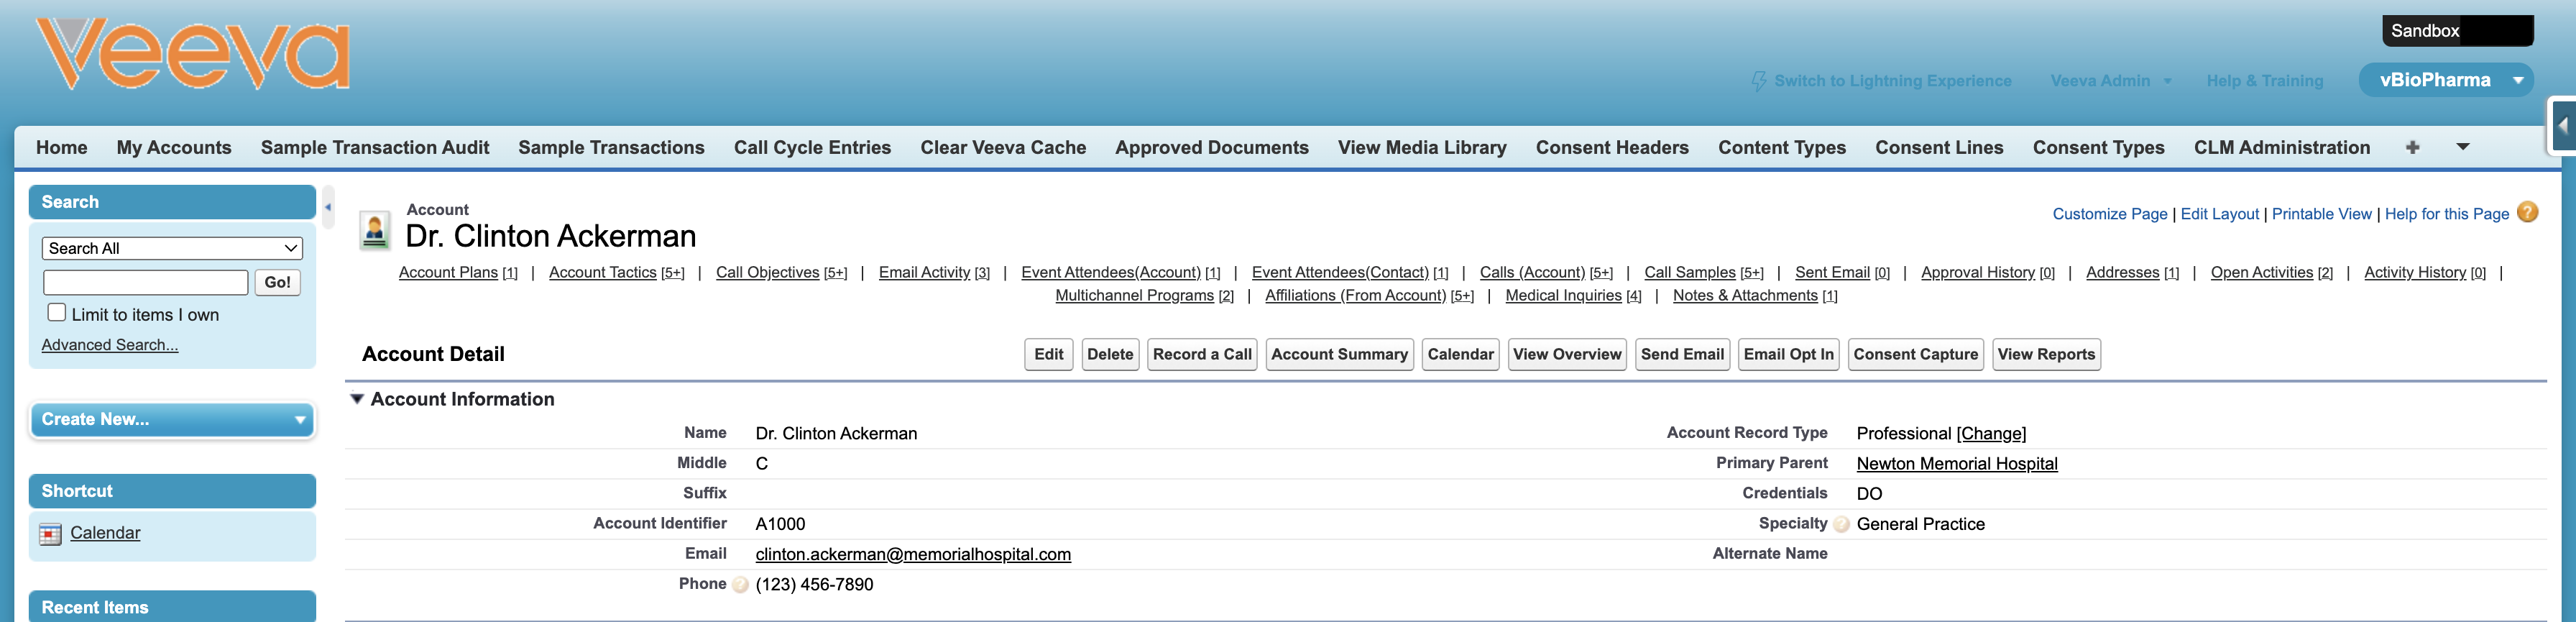Go to the My Accounts tab
The height and width of the screenshot is (622, 2576).
click(x=174, y=148)
